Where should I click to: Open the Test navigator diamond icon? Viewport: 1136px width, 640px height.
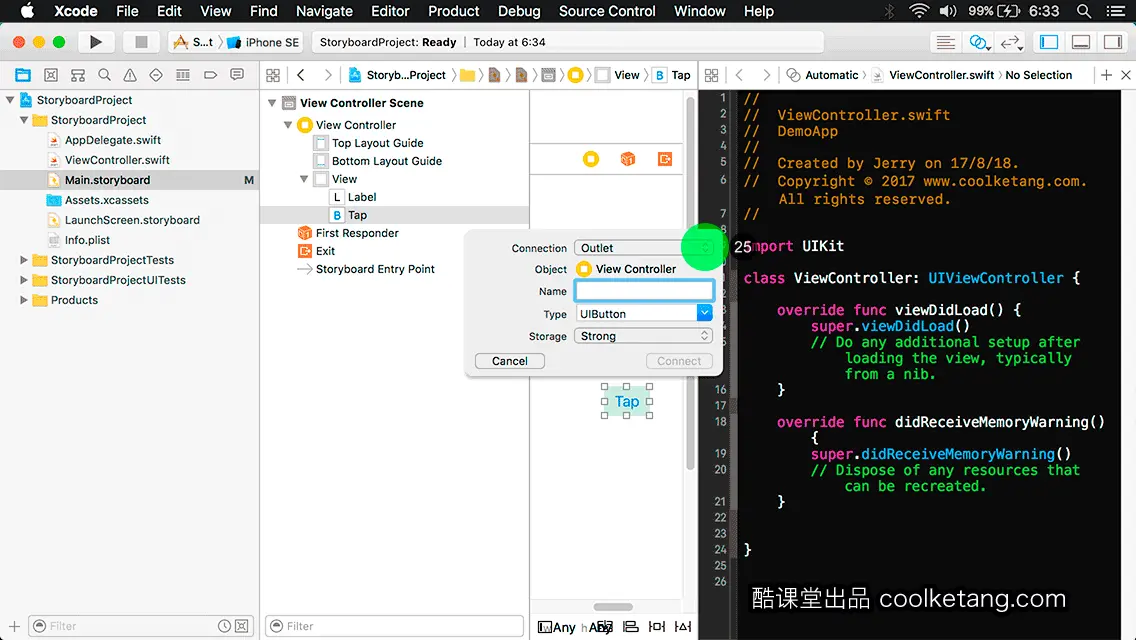coord(156,75)
